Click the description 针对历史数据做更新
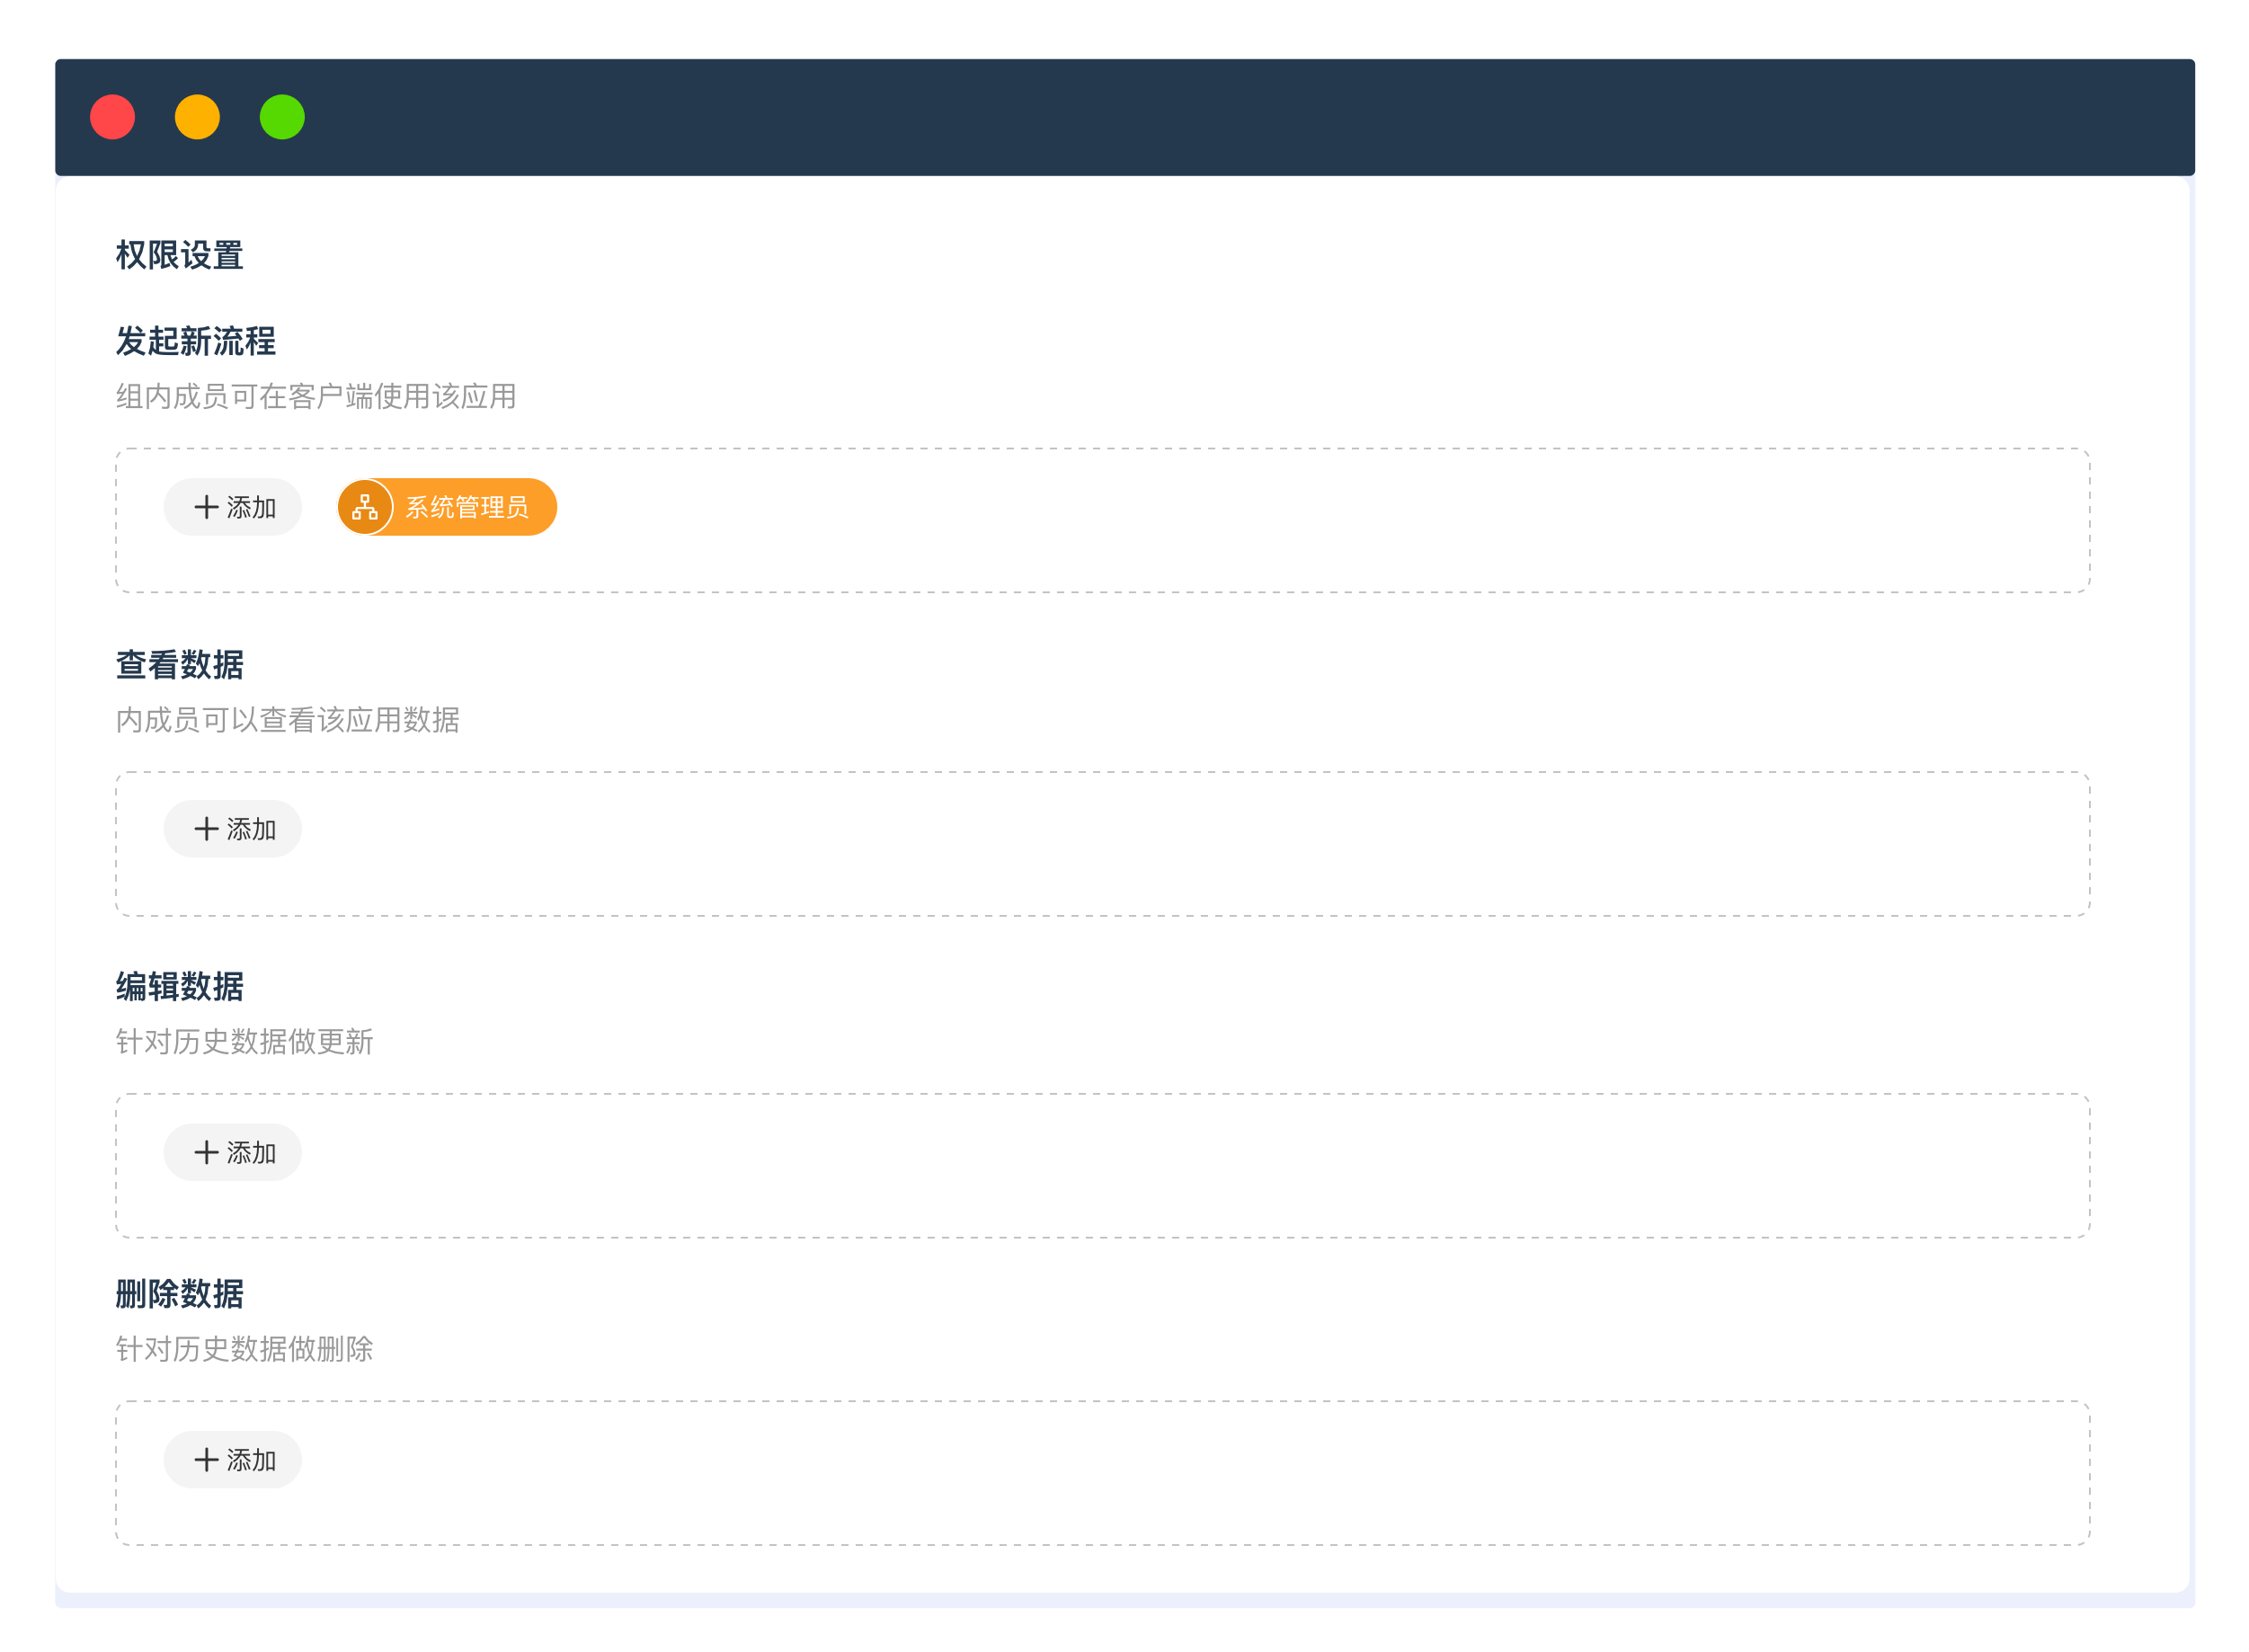Image resolution: width=2249 pixels, height=1652 pixels. (x=244, y=1041)
